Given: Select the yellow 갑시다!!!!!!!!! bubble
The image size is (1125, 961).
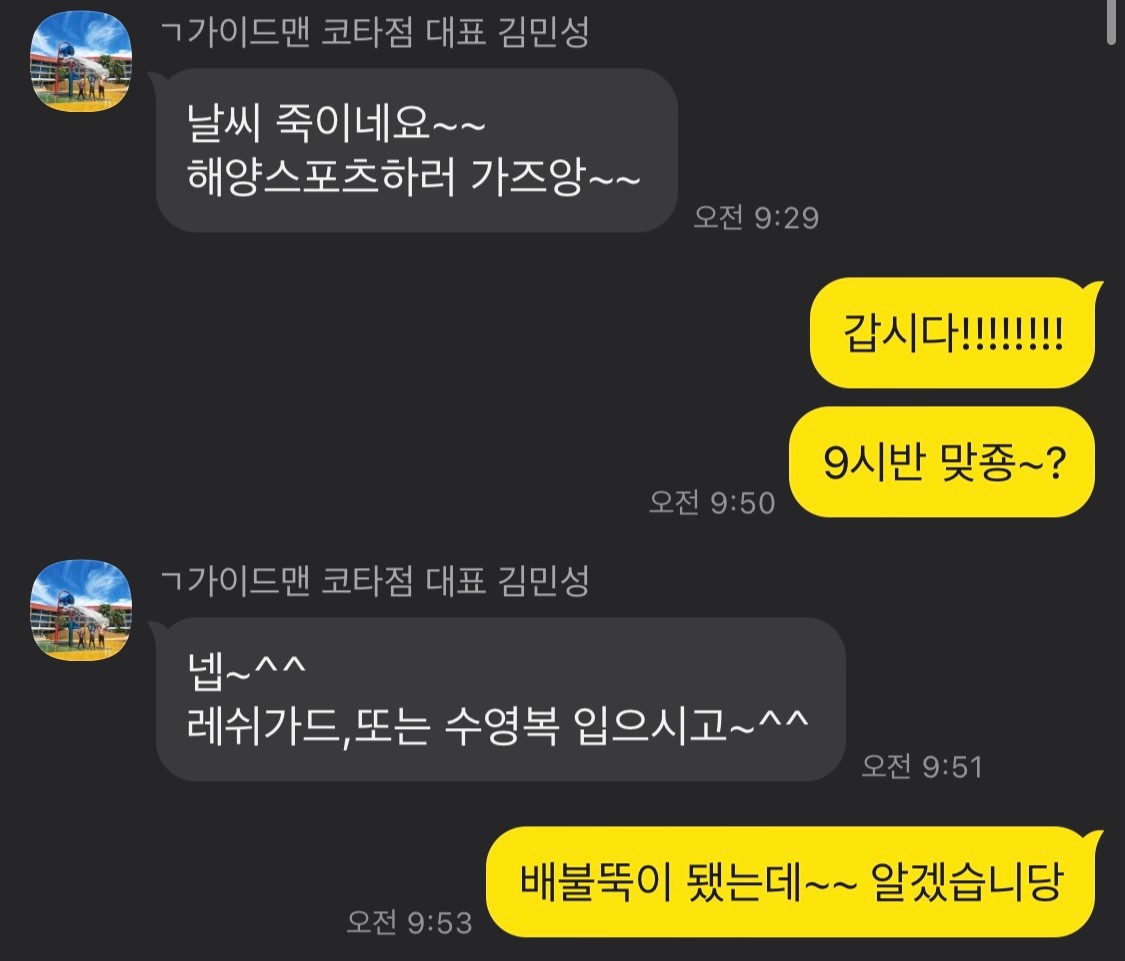Looking at the screenshot, I should click(x=953, y=333).
